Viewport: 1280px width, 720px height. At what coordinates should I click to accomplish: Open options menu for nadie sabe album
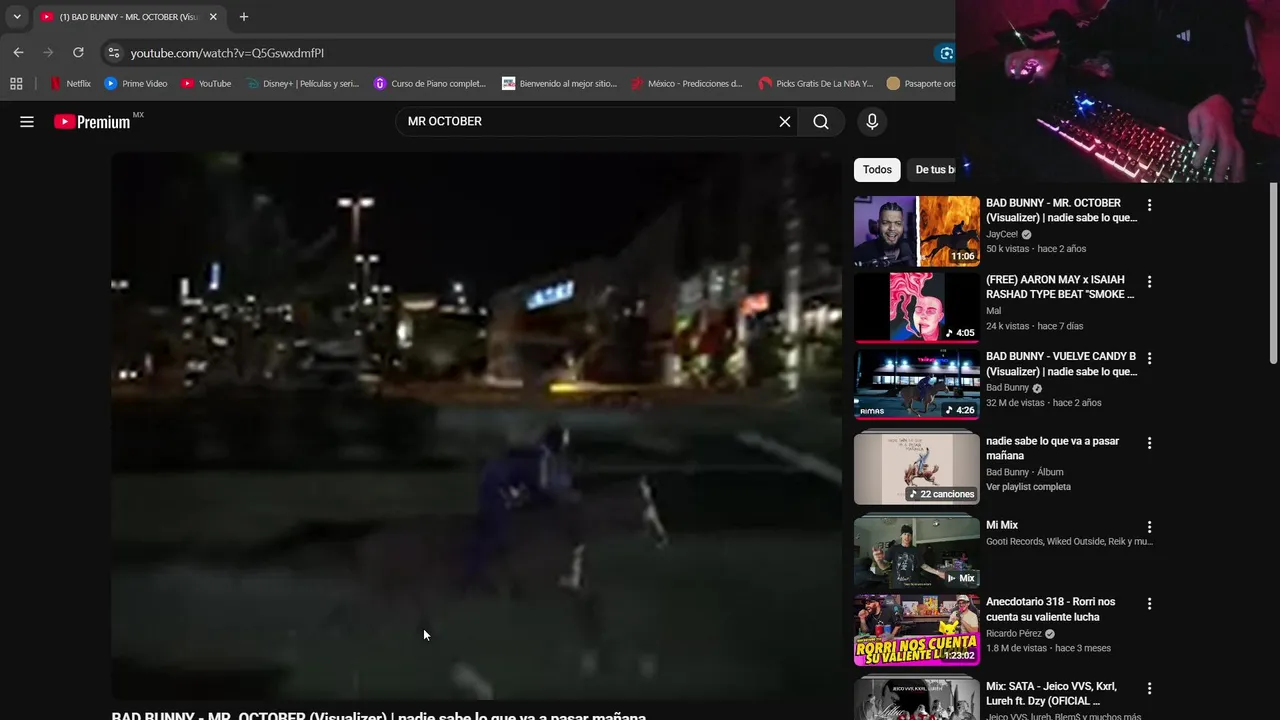click(1149, 443)
